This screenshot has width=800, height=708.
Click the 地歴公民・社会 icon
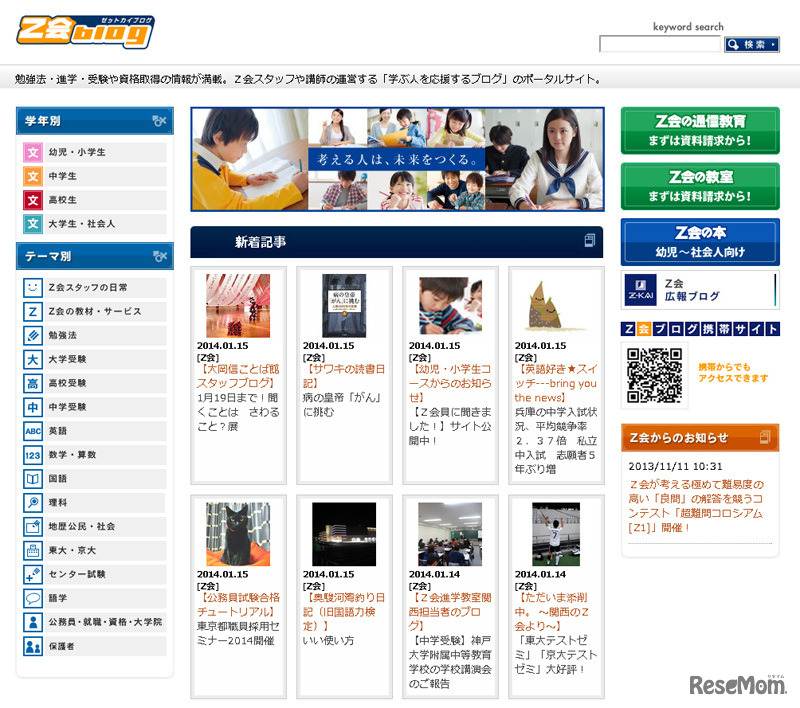33,526
